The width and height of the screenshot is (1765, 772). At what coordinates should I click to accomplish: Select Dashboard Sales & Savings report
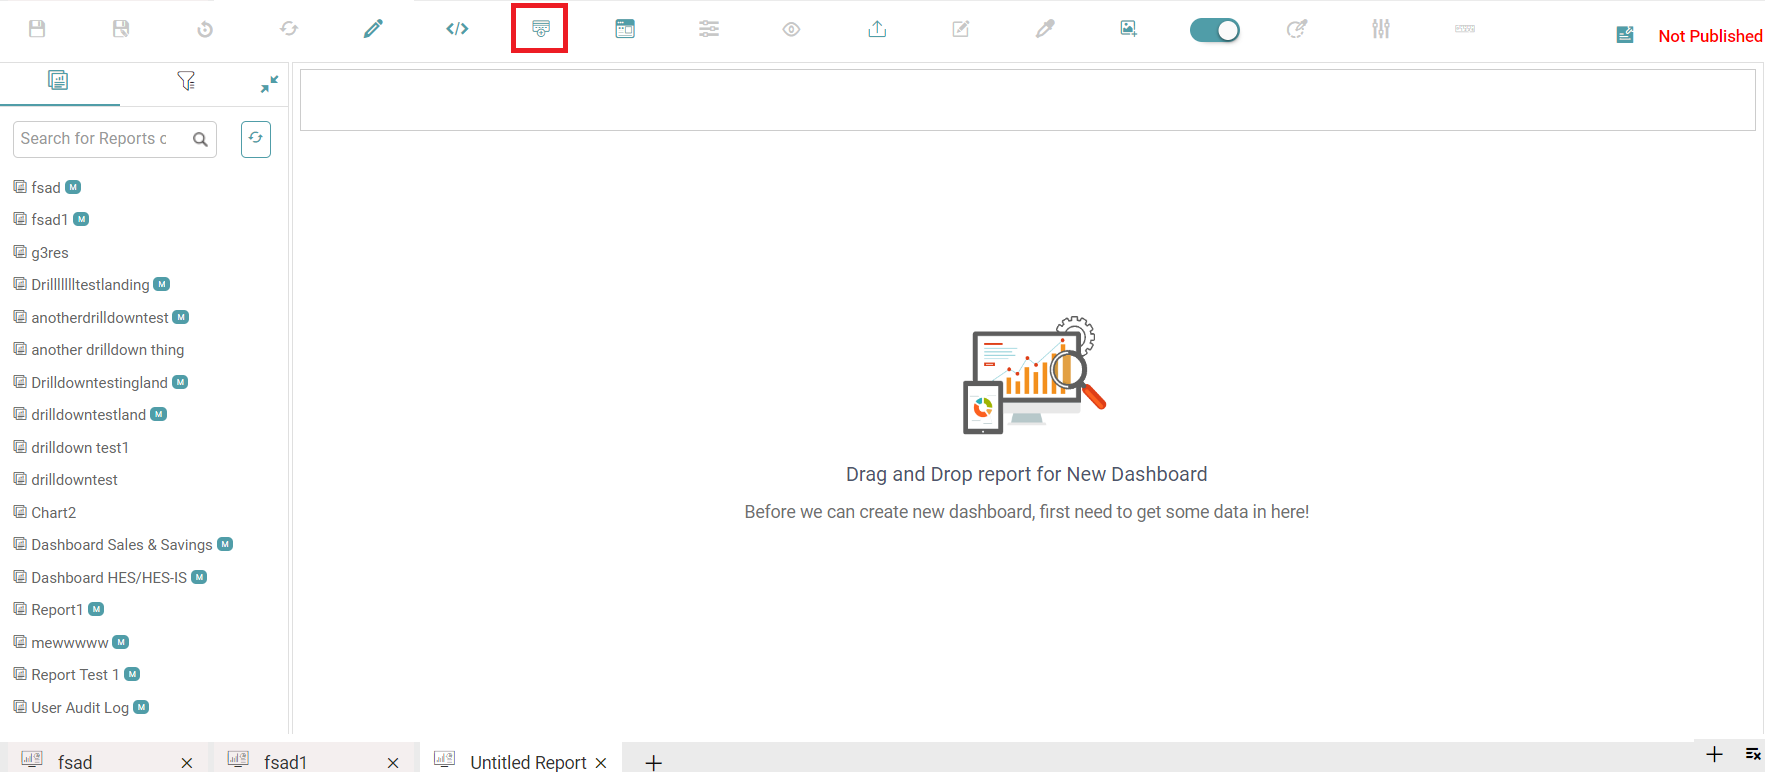121,545
